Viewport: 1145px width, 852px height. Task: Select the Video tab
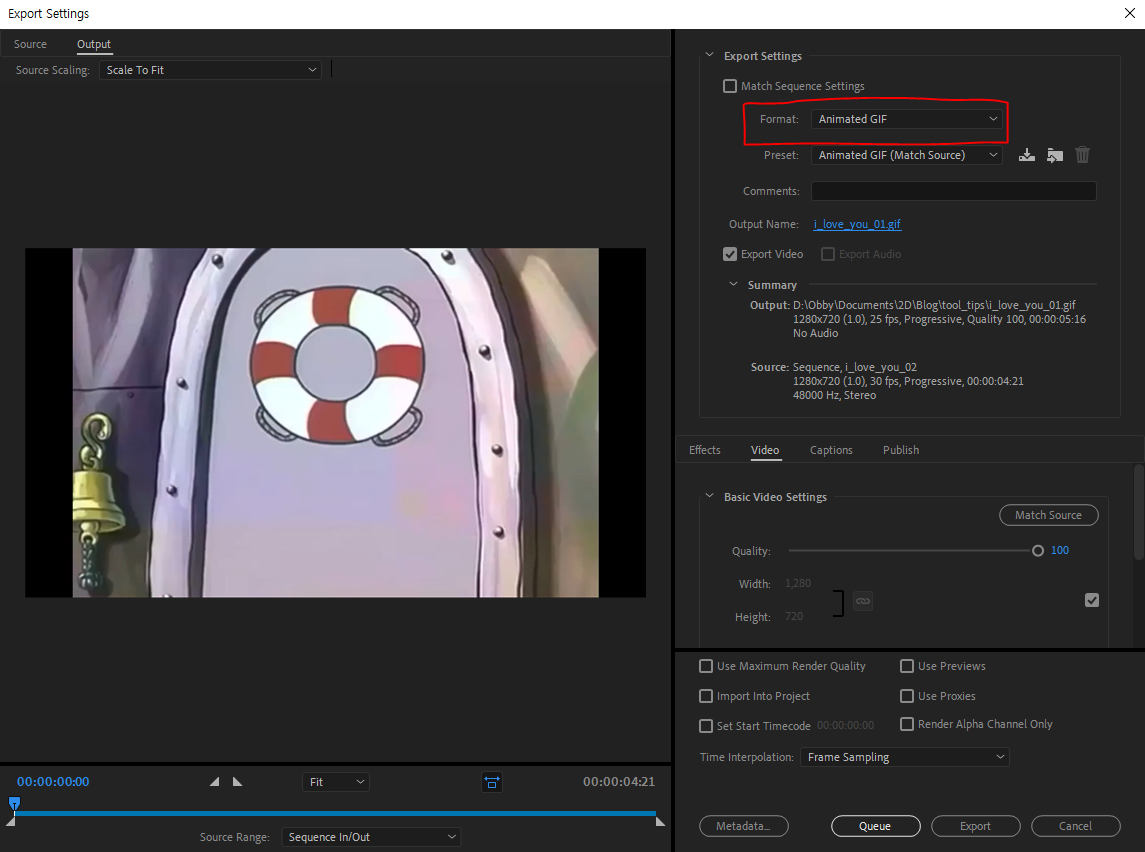(x=765, y=450)
